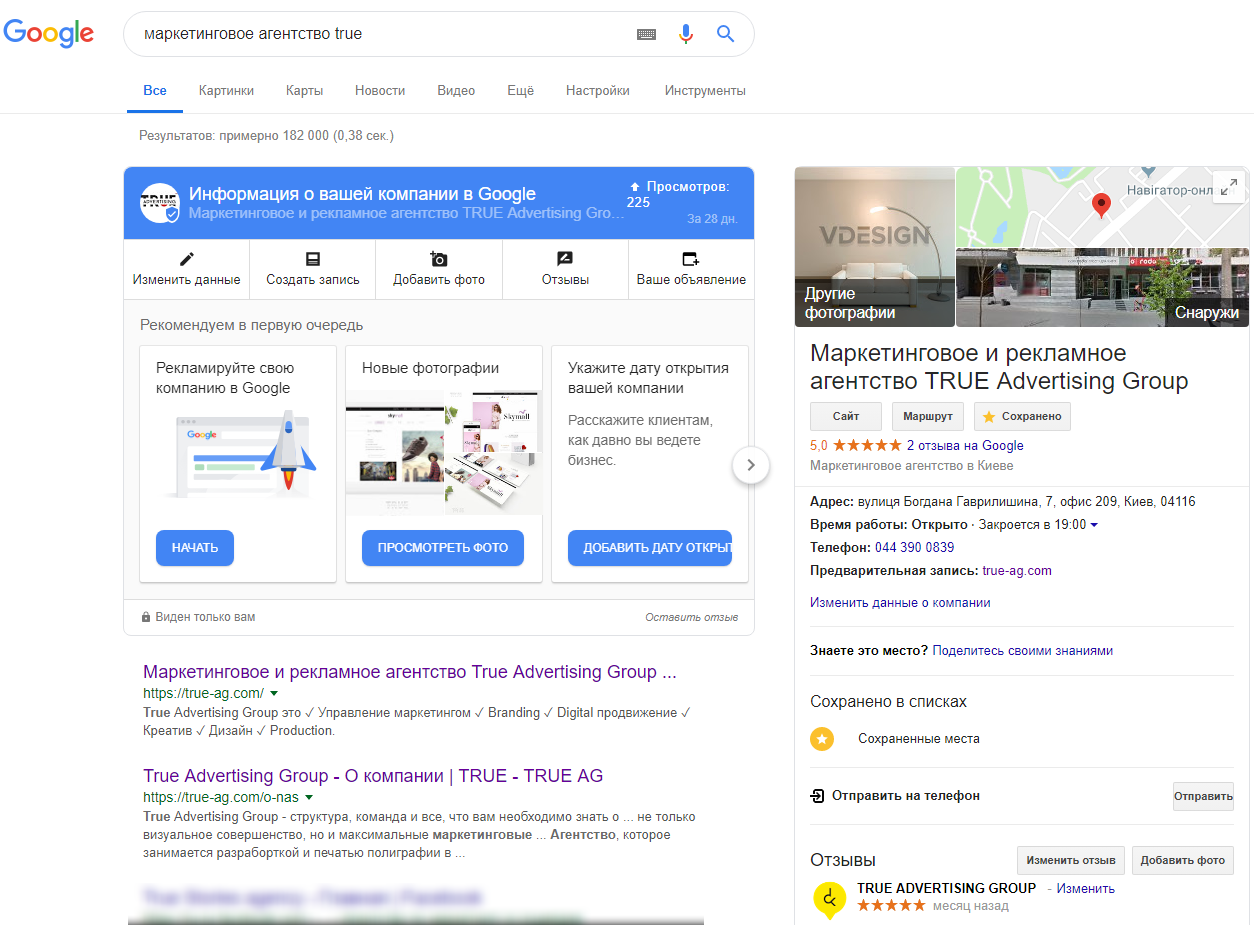Click Поделитесь своими знаниями link
Screen dimensions: 1254x925
(x=1022, y=651)
